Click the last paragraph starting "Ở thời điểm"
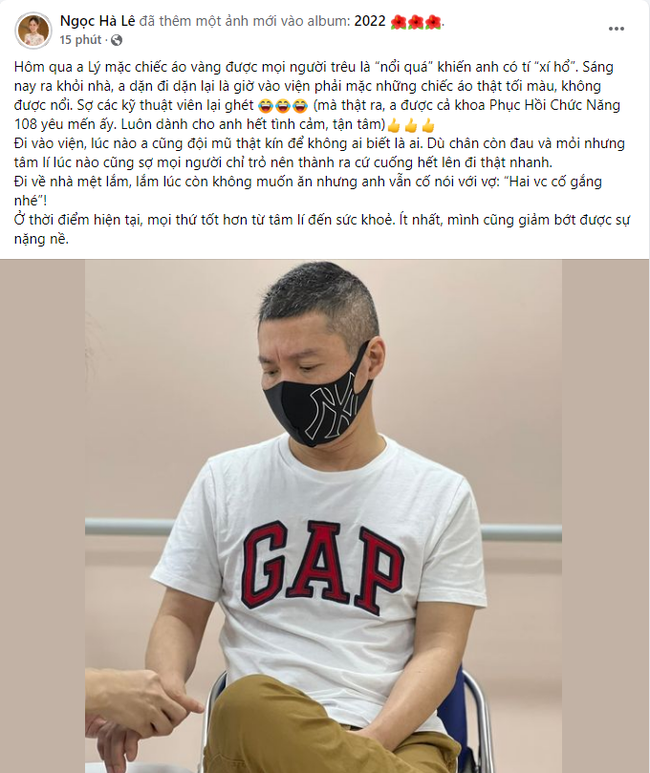The width and height of the screenshot is (650, 773). 322,229
